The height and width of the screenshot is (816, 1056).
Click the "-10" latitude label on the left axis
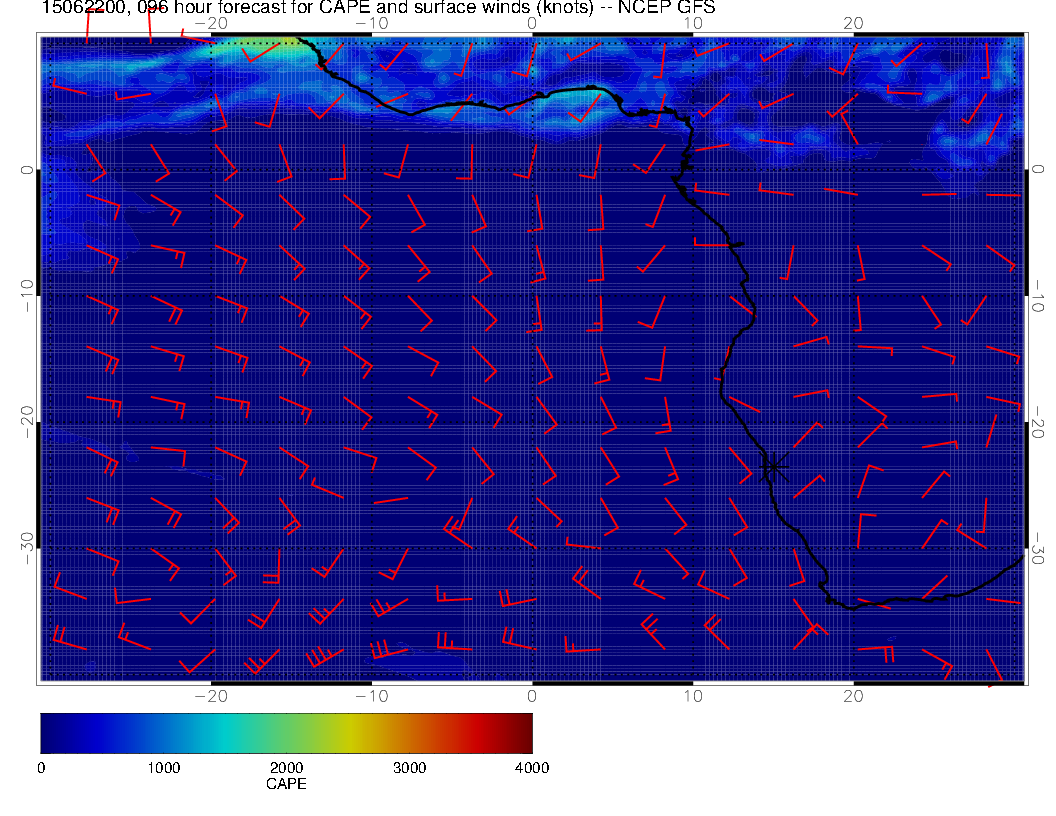coord(27,296)
